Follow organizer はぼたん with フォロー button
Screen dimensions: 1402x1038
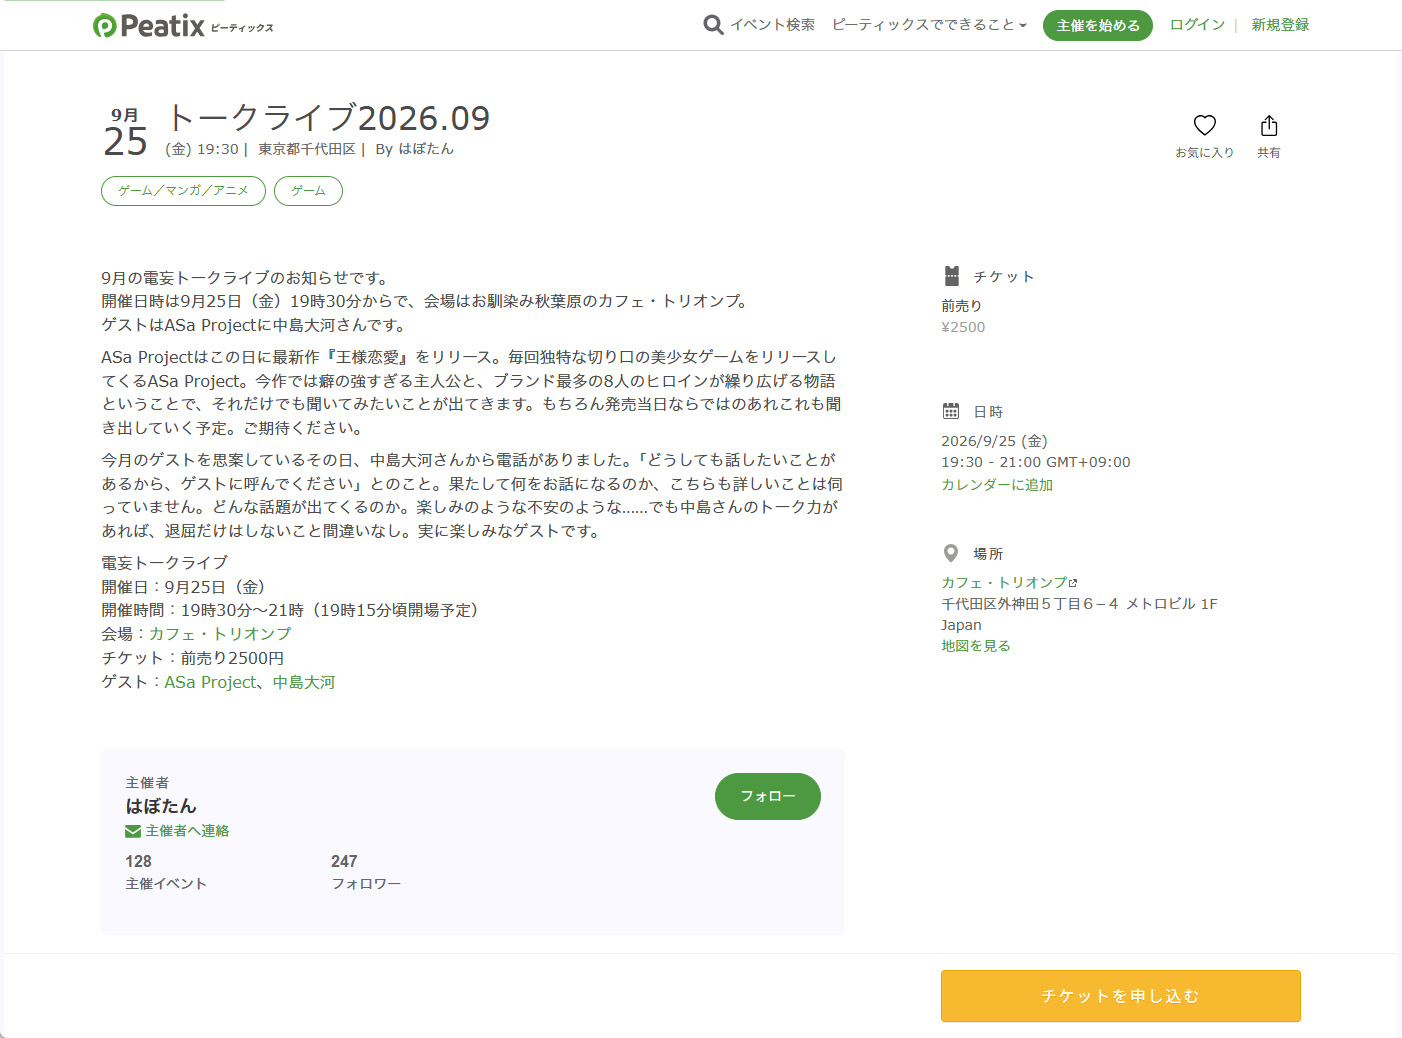(x=768, y=796)
